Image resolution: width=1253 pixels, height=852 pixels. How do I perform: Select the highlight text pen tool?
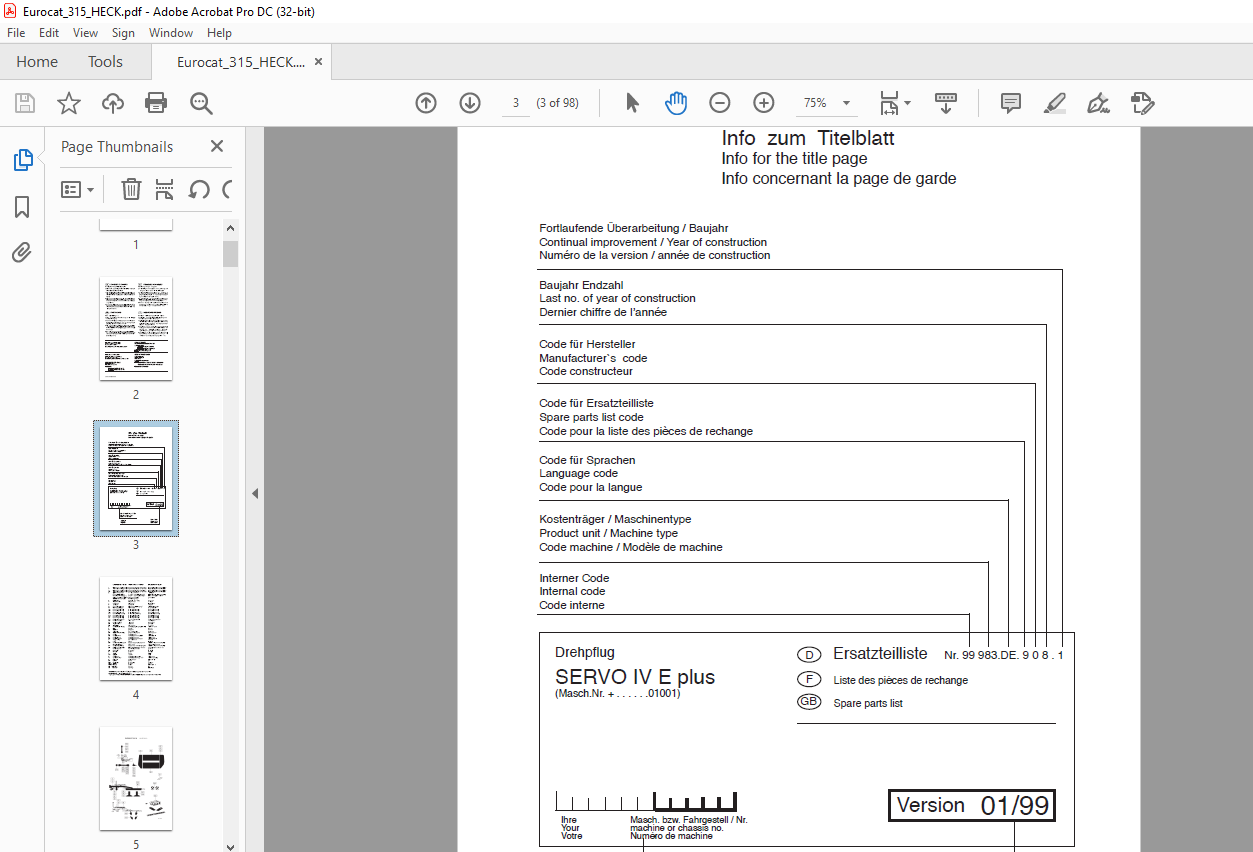pyautogui.click(x=1054, y=103)
